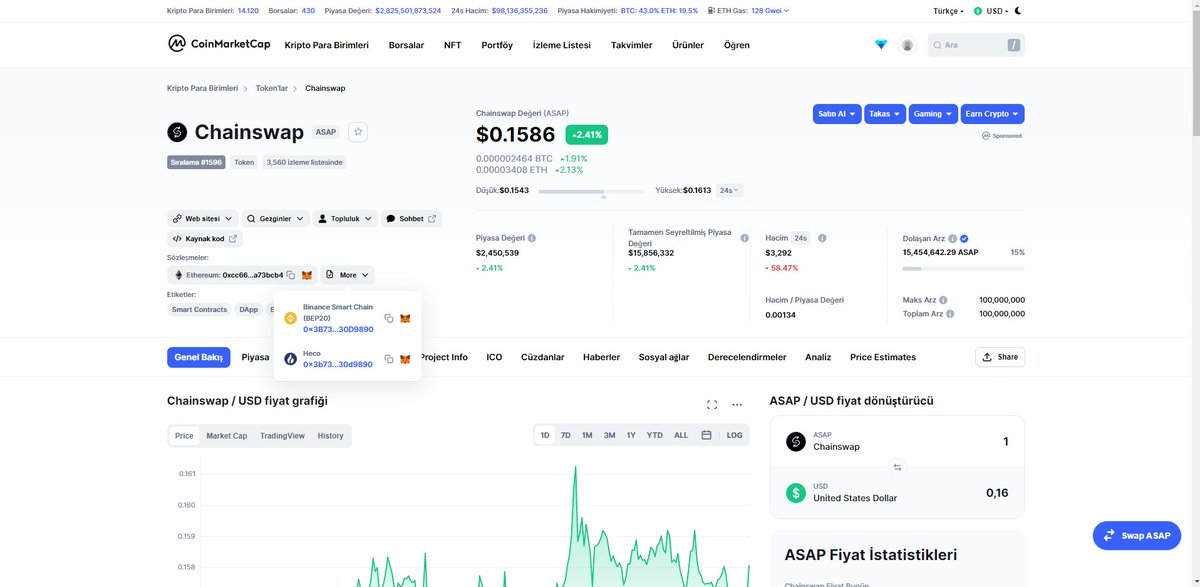This screenshot has height=587, width=1200.
Task: Expand the Web sitesi dropdown
Action: 202,219
